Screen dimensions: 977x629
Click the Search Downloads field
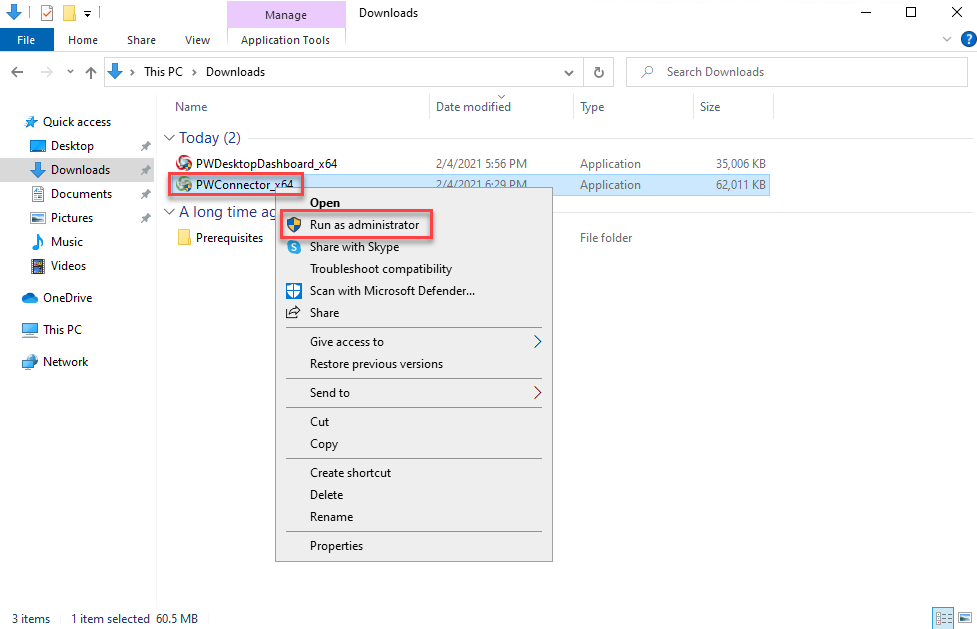point(796,72)
